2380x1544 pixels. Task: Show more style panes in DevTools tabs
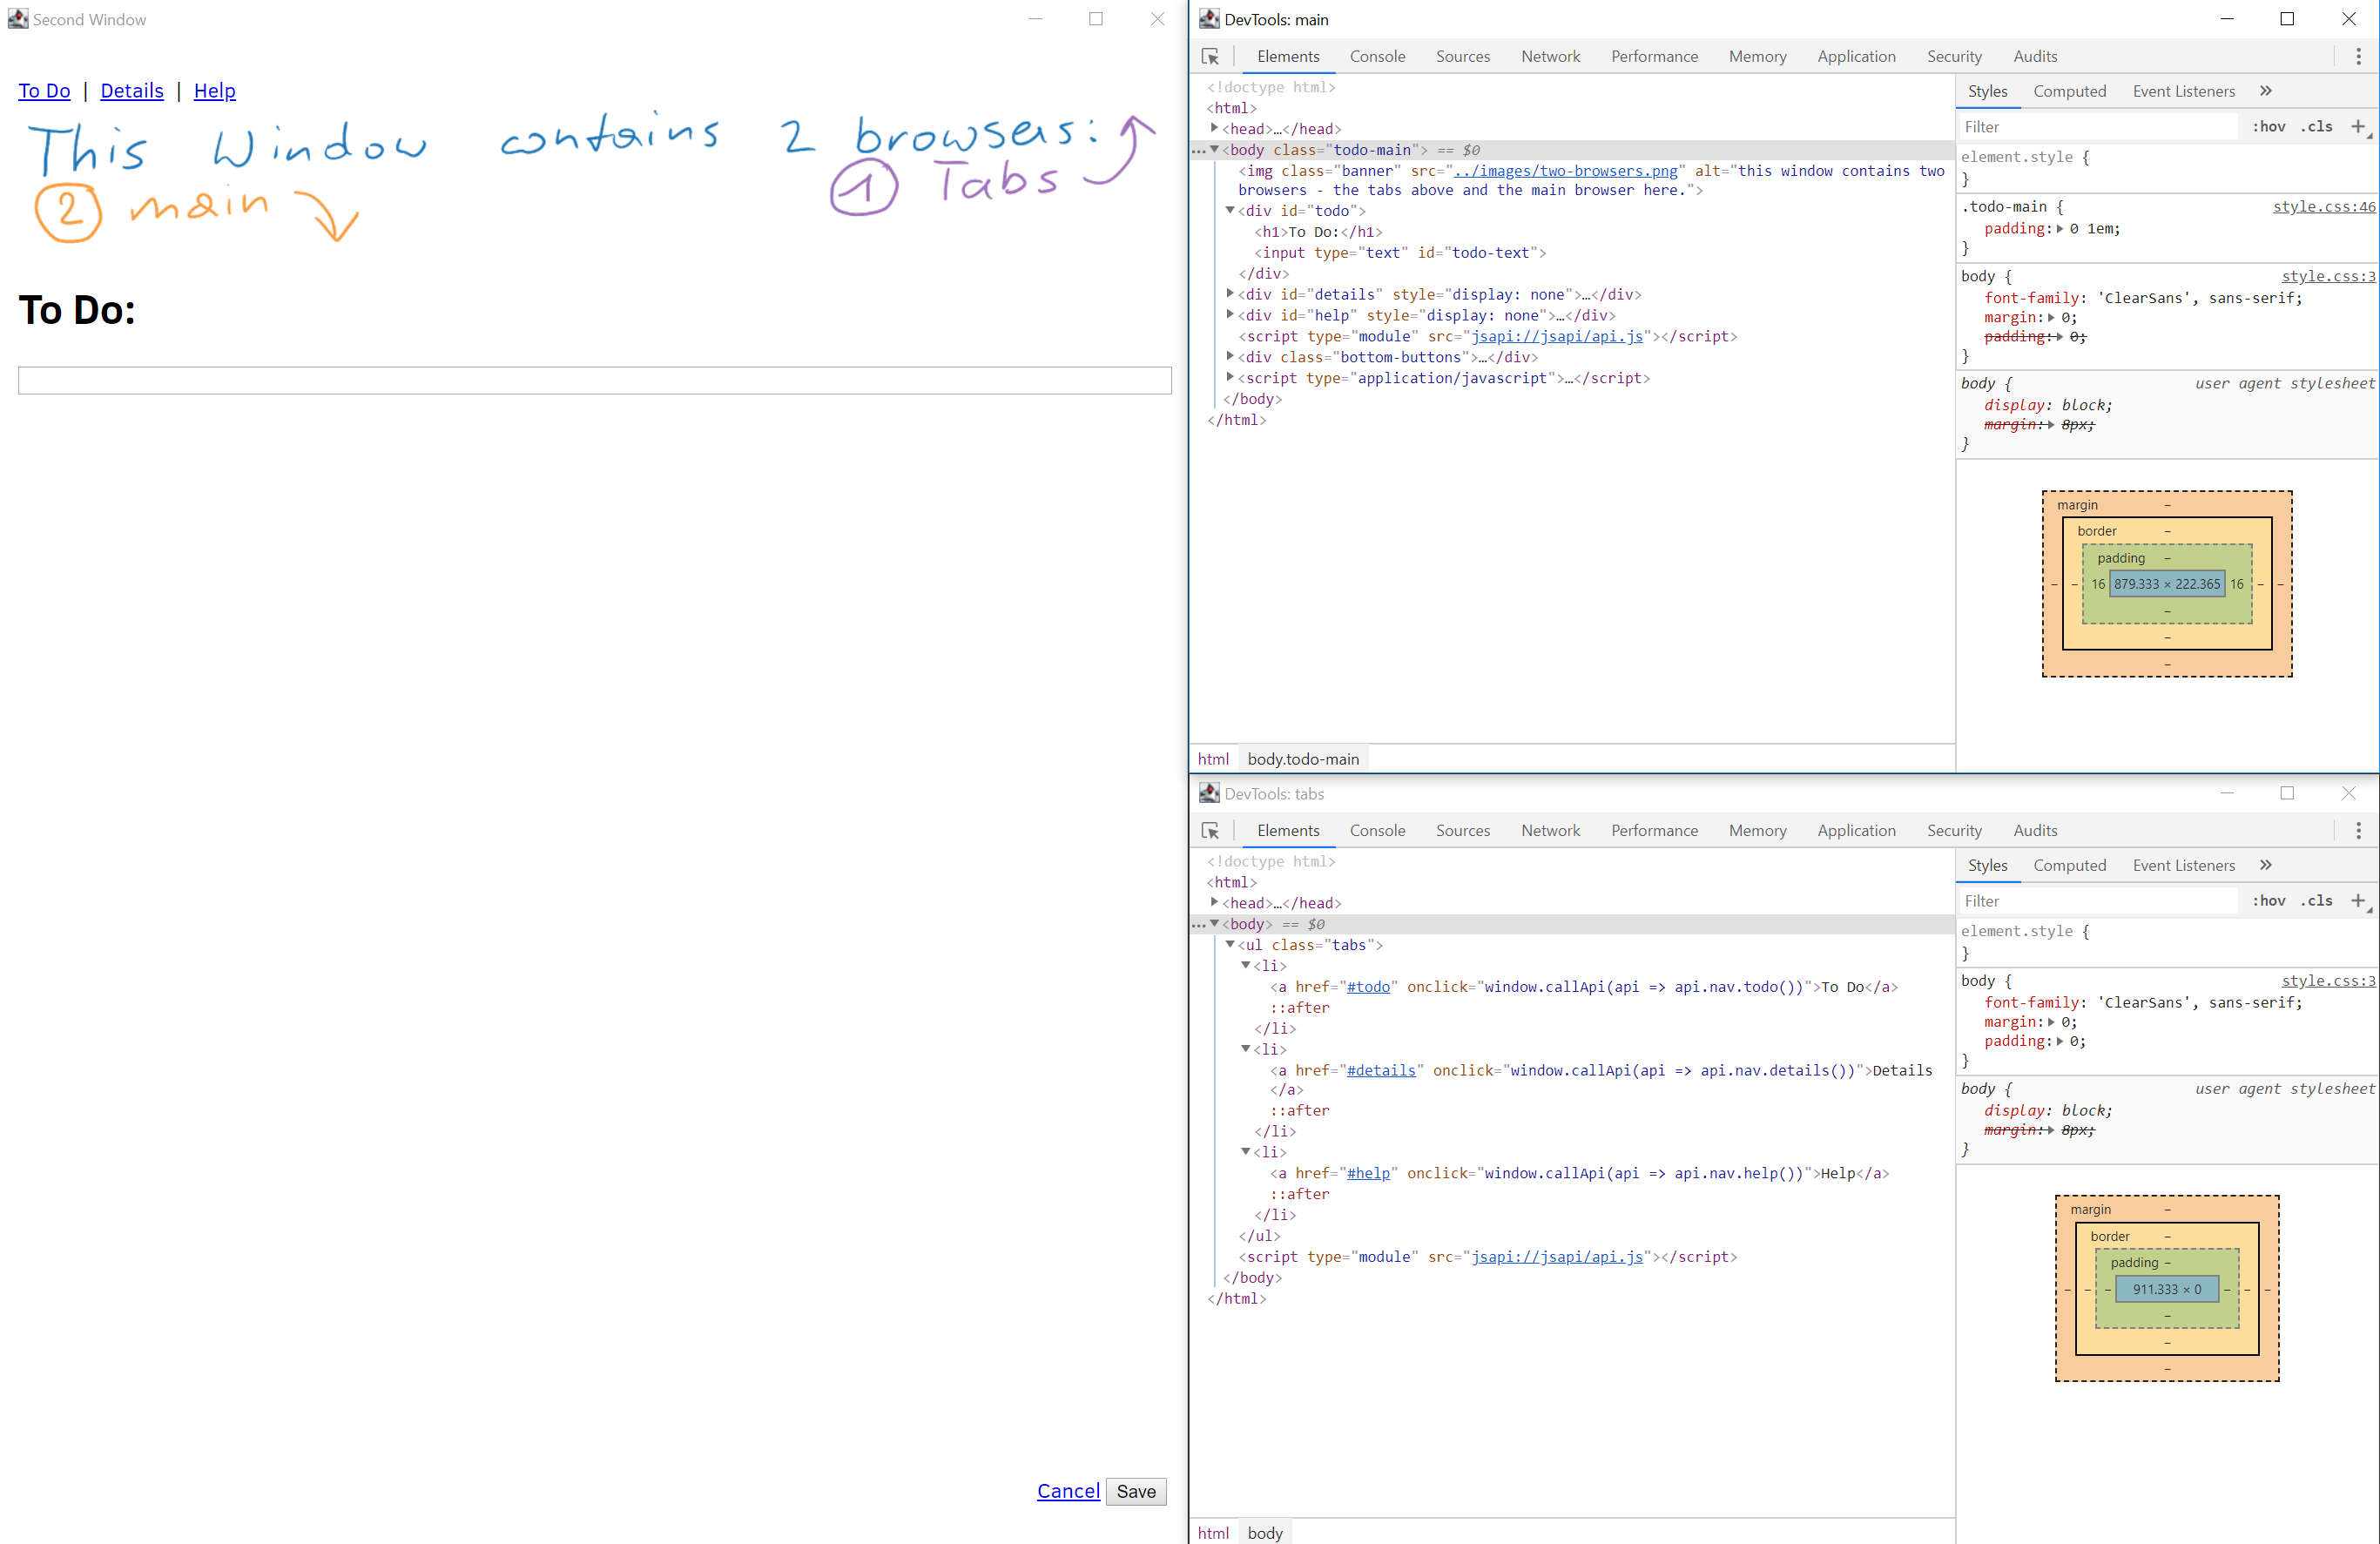coord(2265,865)
